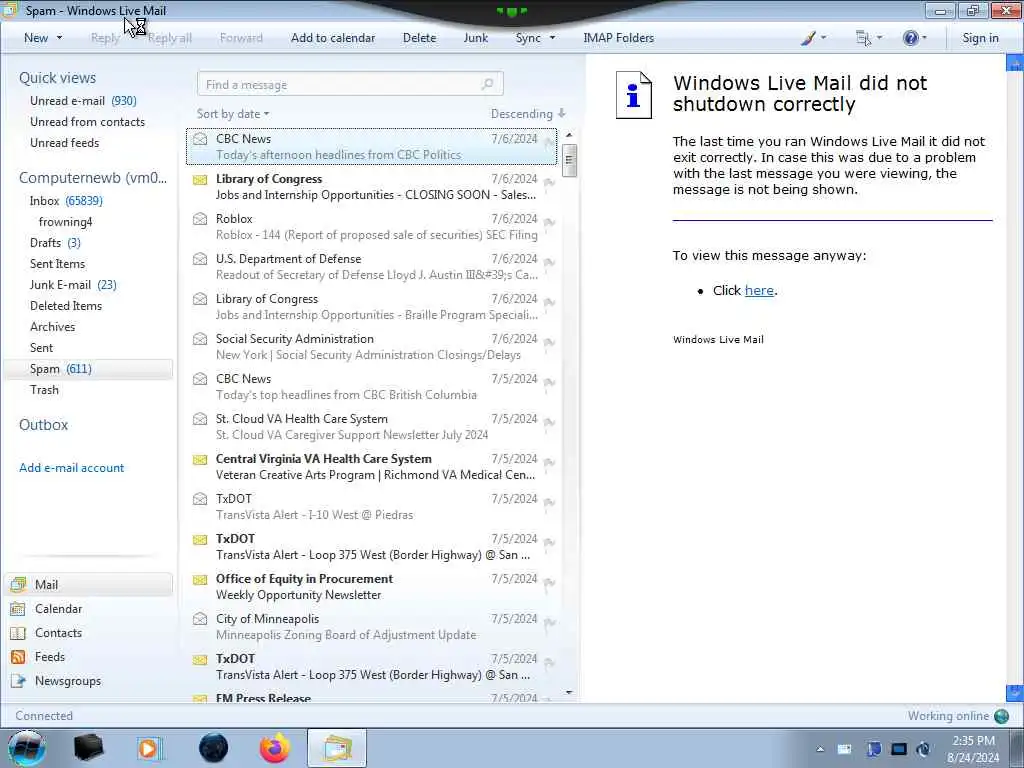Open the Sort by date dropdown

[233, 114]
